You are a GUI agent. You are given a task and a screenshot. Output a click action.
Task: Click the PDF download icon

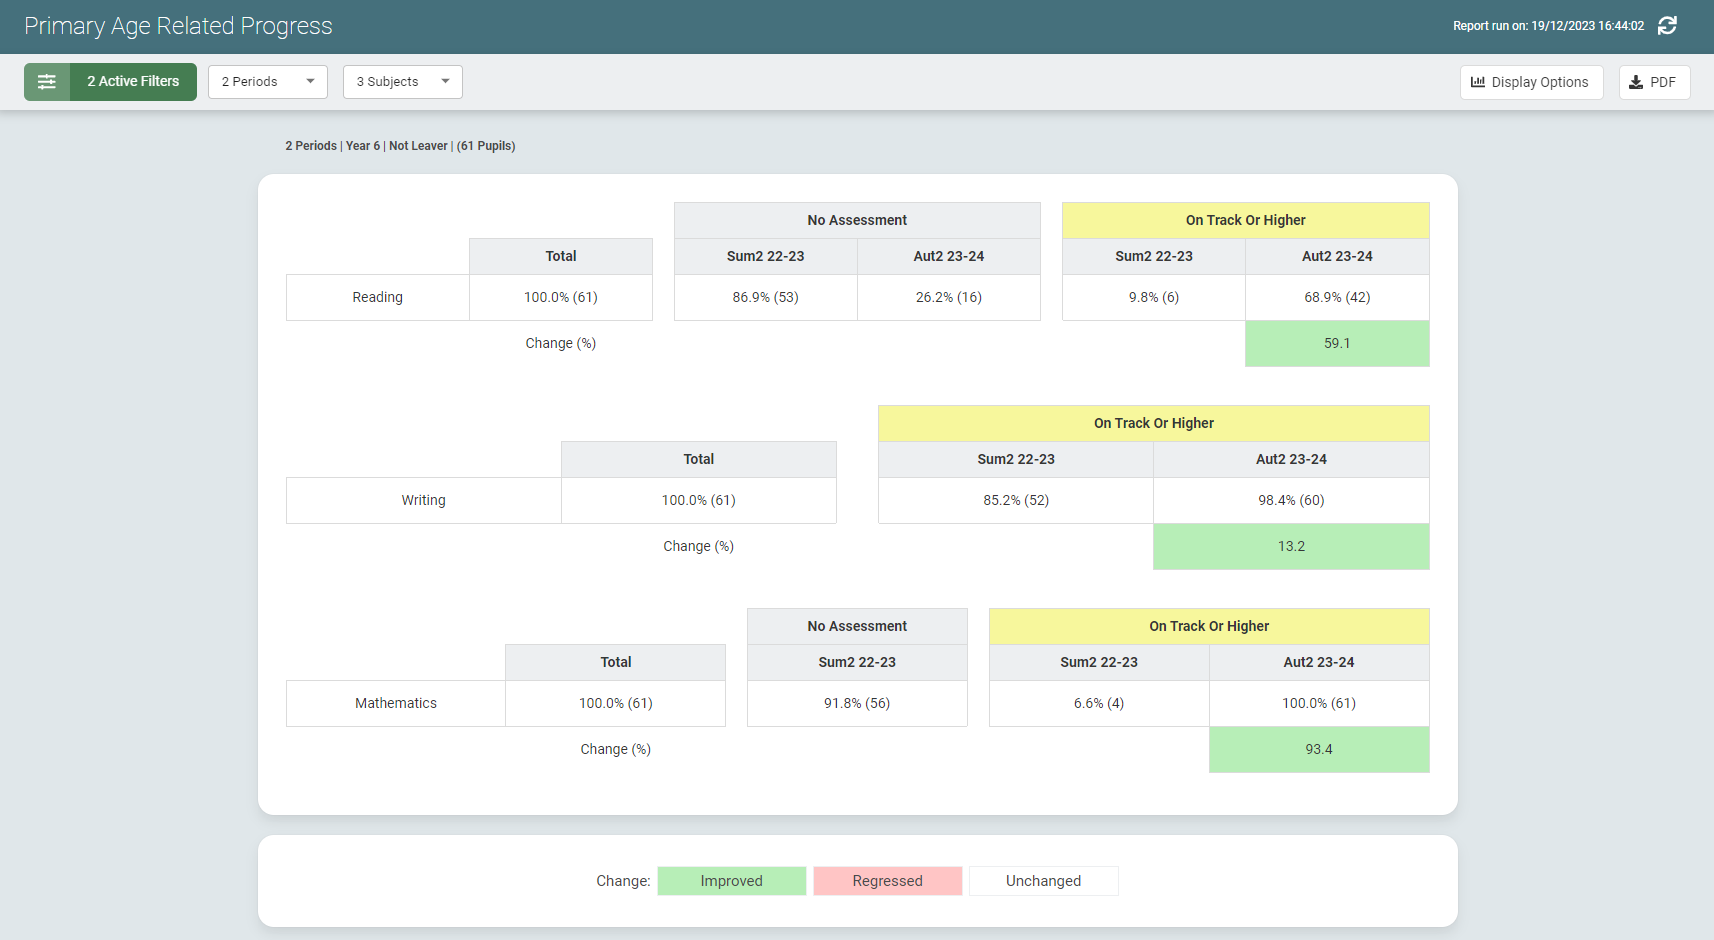1636,82
